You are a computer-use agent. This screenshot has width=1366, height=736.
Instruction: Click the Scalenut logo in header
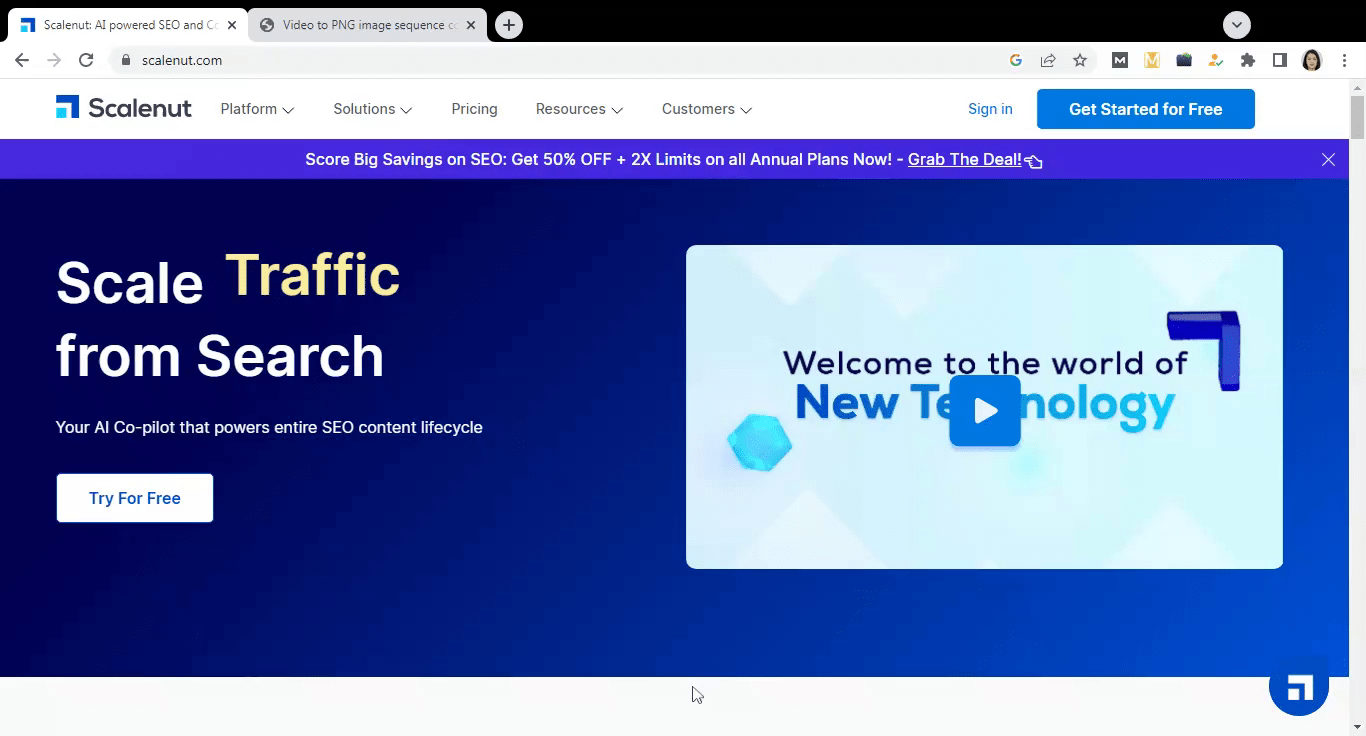(x=123, y=108)
